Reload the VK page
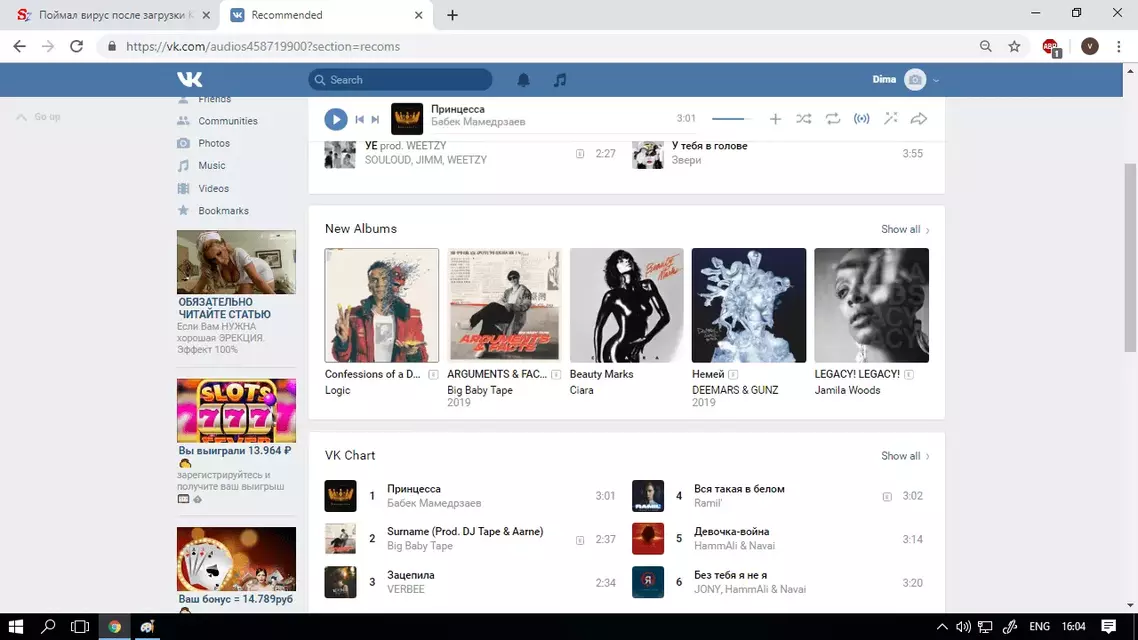The width and height of the screenshot is (1138, 640). (x=76, y=46)
